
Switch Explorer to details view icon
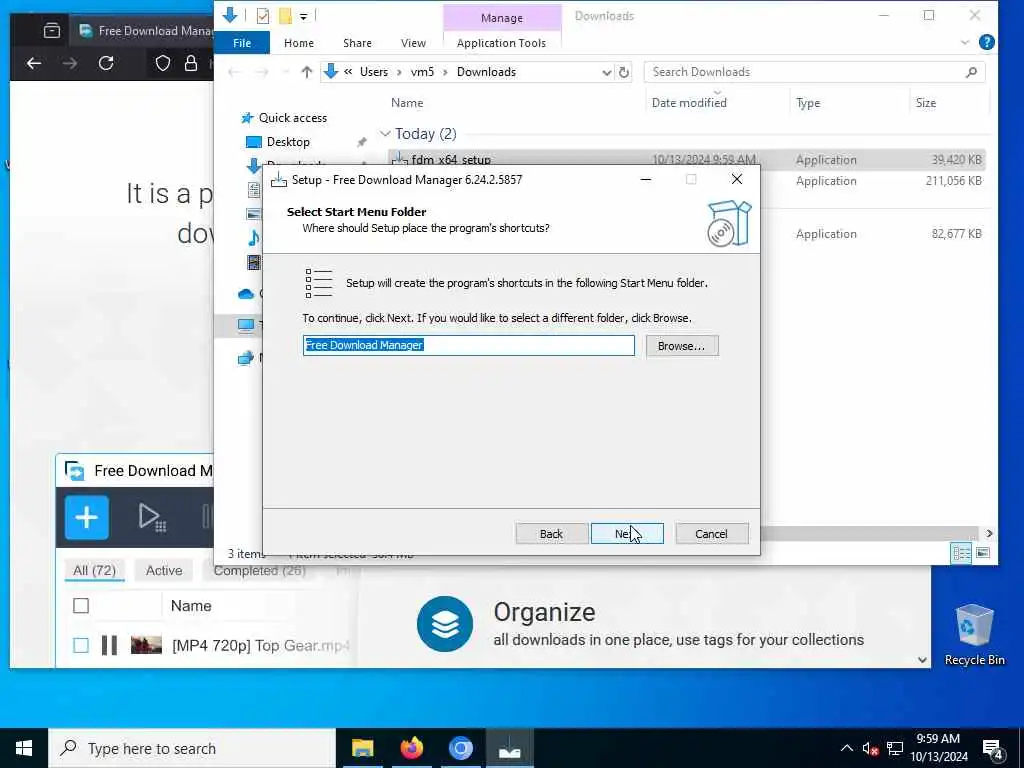coord(961,553)
